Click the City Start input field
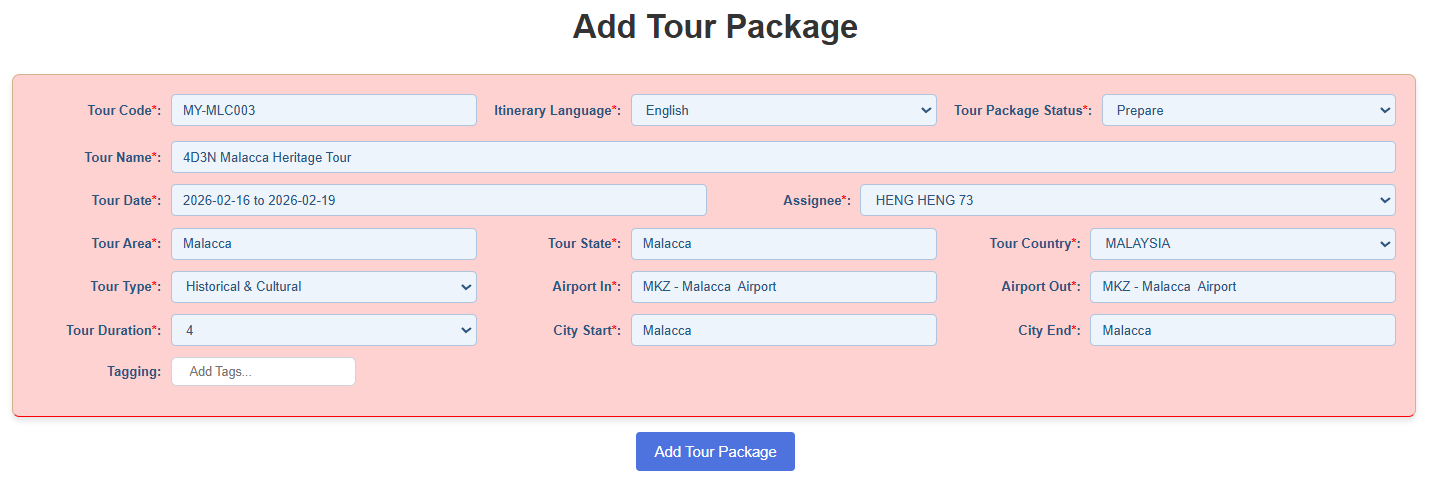The height and width of the screenshot is (490, 1431). (x=783, y=330)
